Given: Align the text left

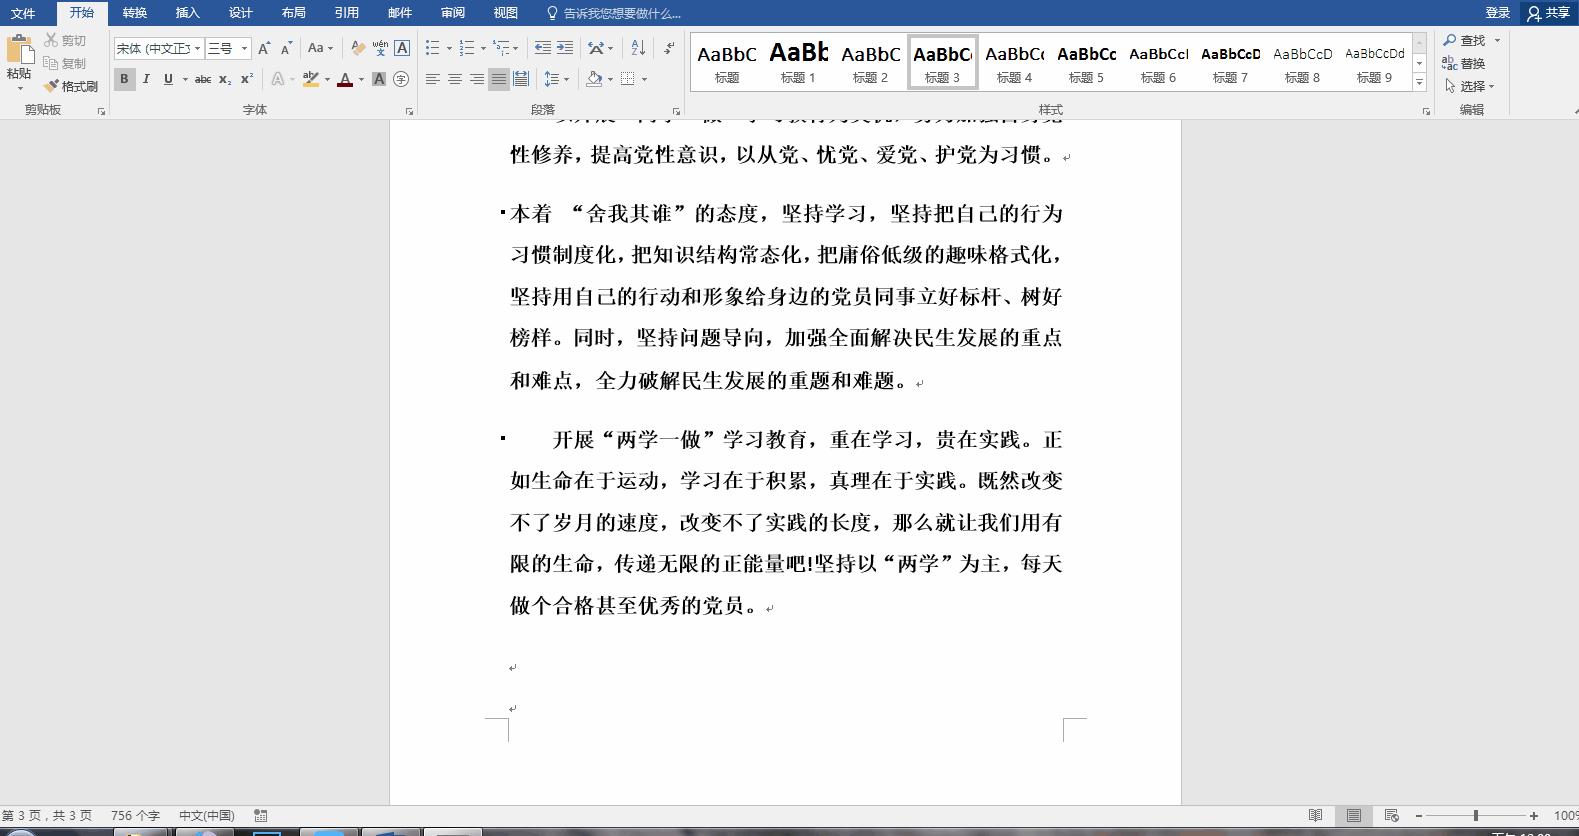Looking at the screenshot, I should coord(432,79).
